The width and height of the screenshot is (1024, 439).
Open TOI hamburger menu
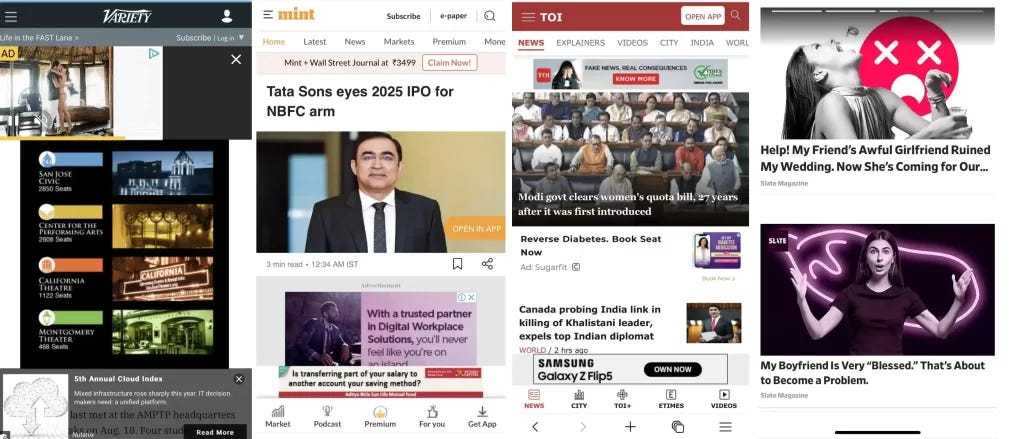click(528, 17)
